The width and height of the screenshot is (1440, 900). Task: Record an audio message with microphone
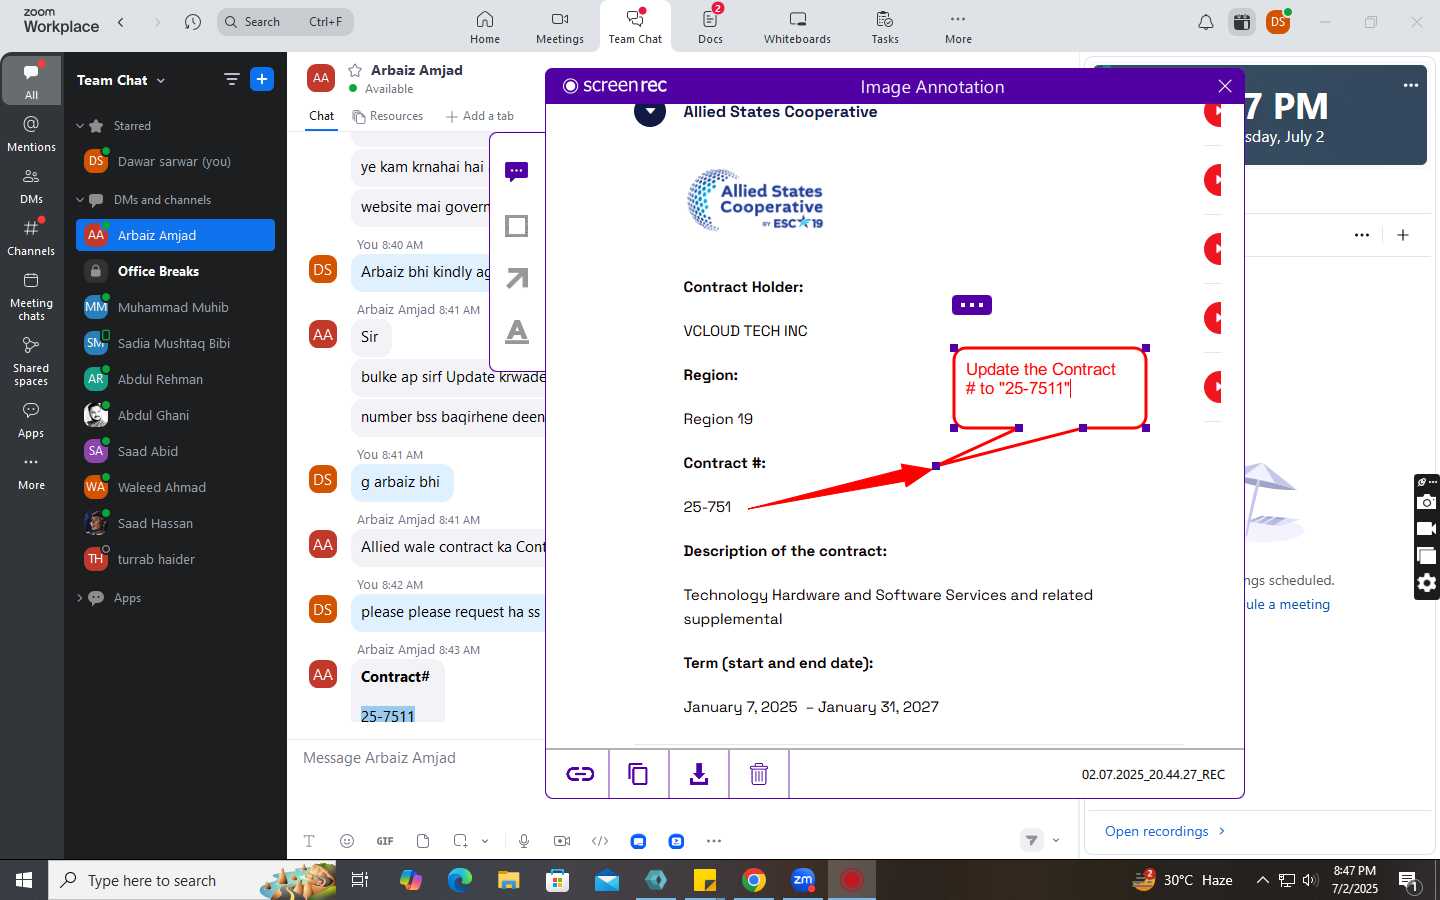524,841
